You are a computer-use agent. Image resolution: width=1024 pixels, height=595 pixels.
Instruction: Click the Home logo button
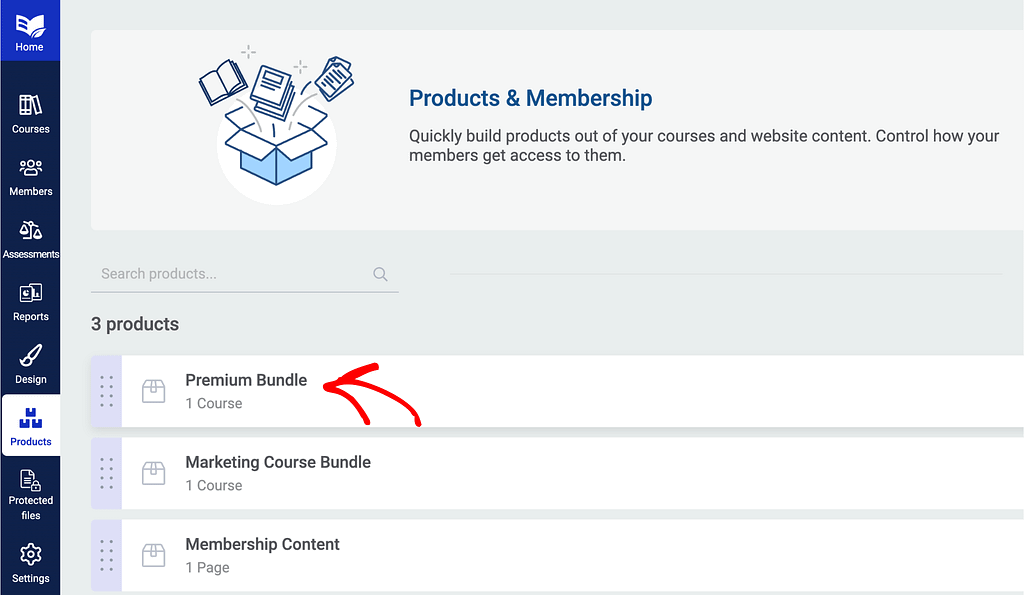coord(30,30)
